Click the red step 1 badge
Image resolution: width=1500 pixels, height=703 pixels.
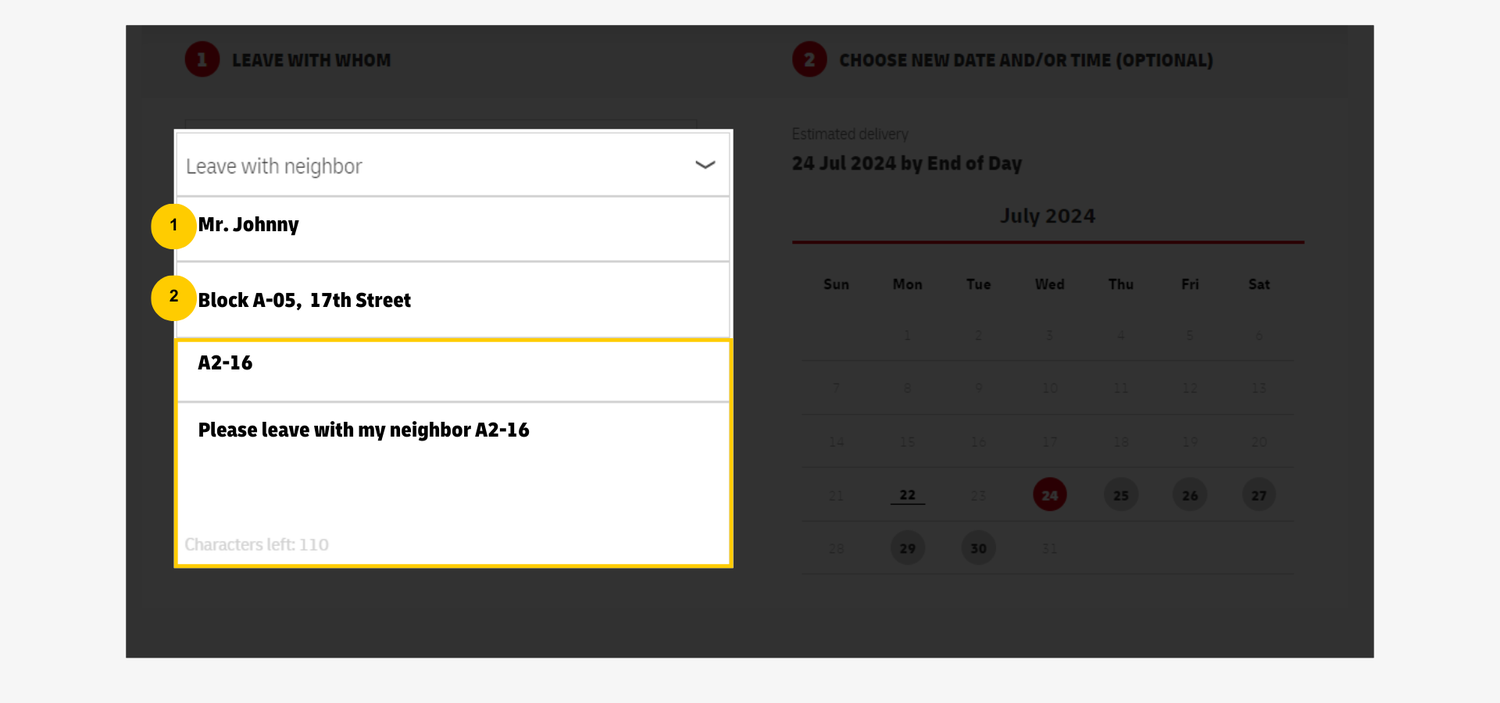coord(201,59)
